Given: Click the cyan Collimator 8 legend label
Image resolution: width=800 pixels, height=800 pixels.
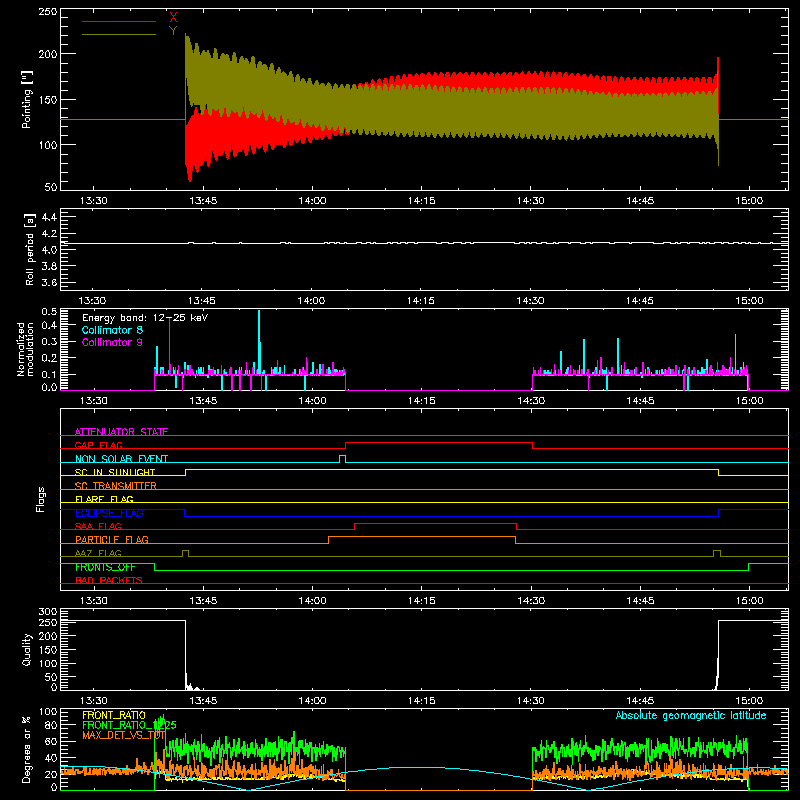Looking at the screenshot, I should point(112,330).
